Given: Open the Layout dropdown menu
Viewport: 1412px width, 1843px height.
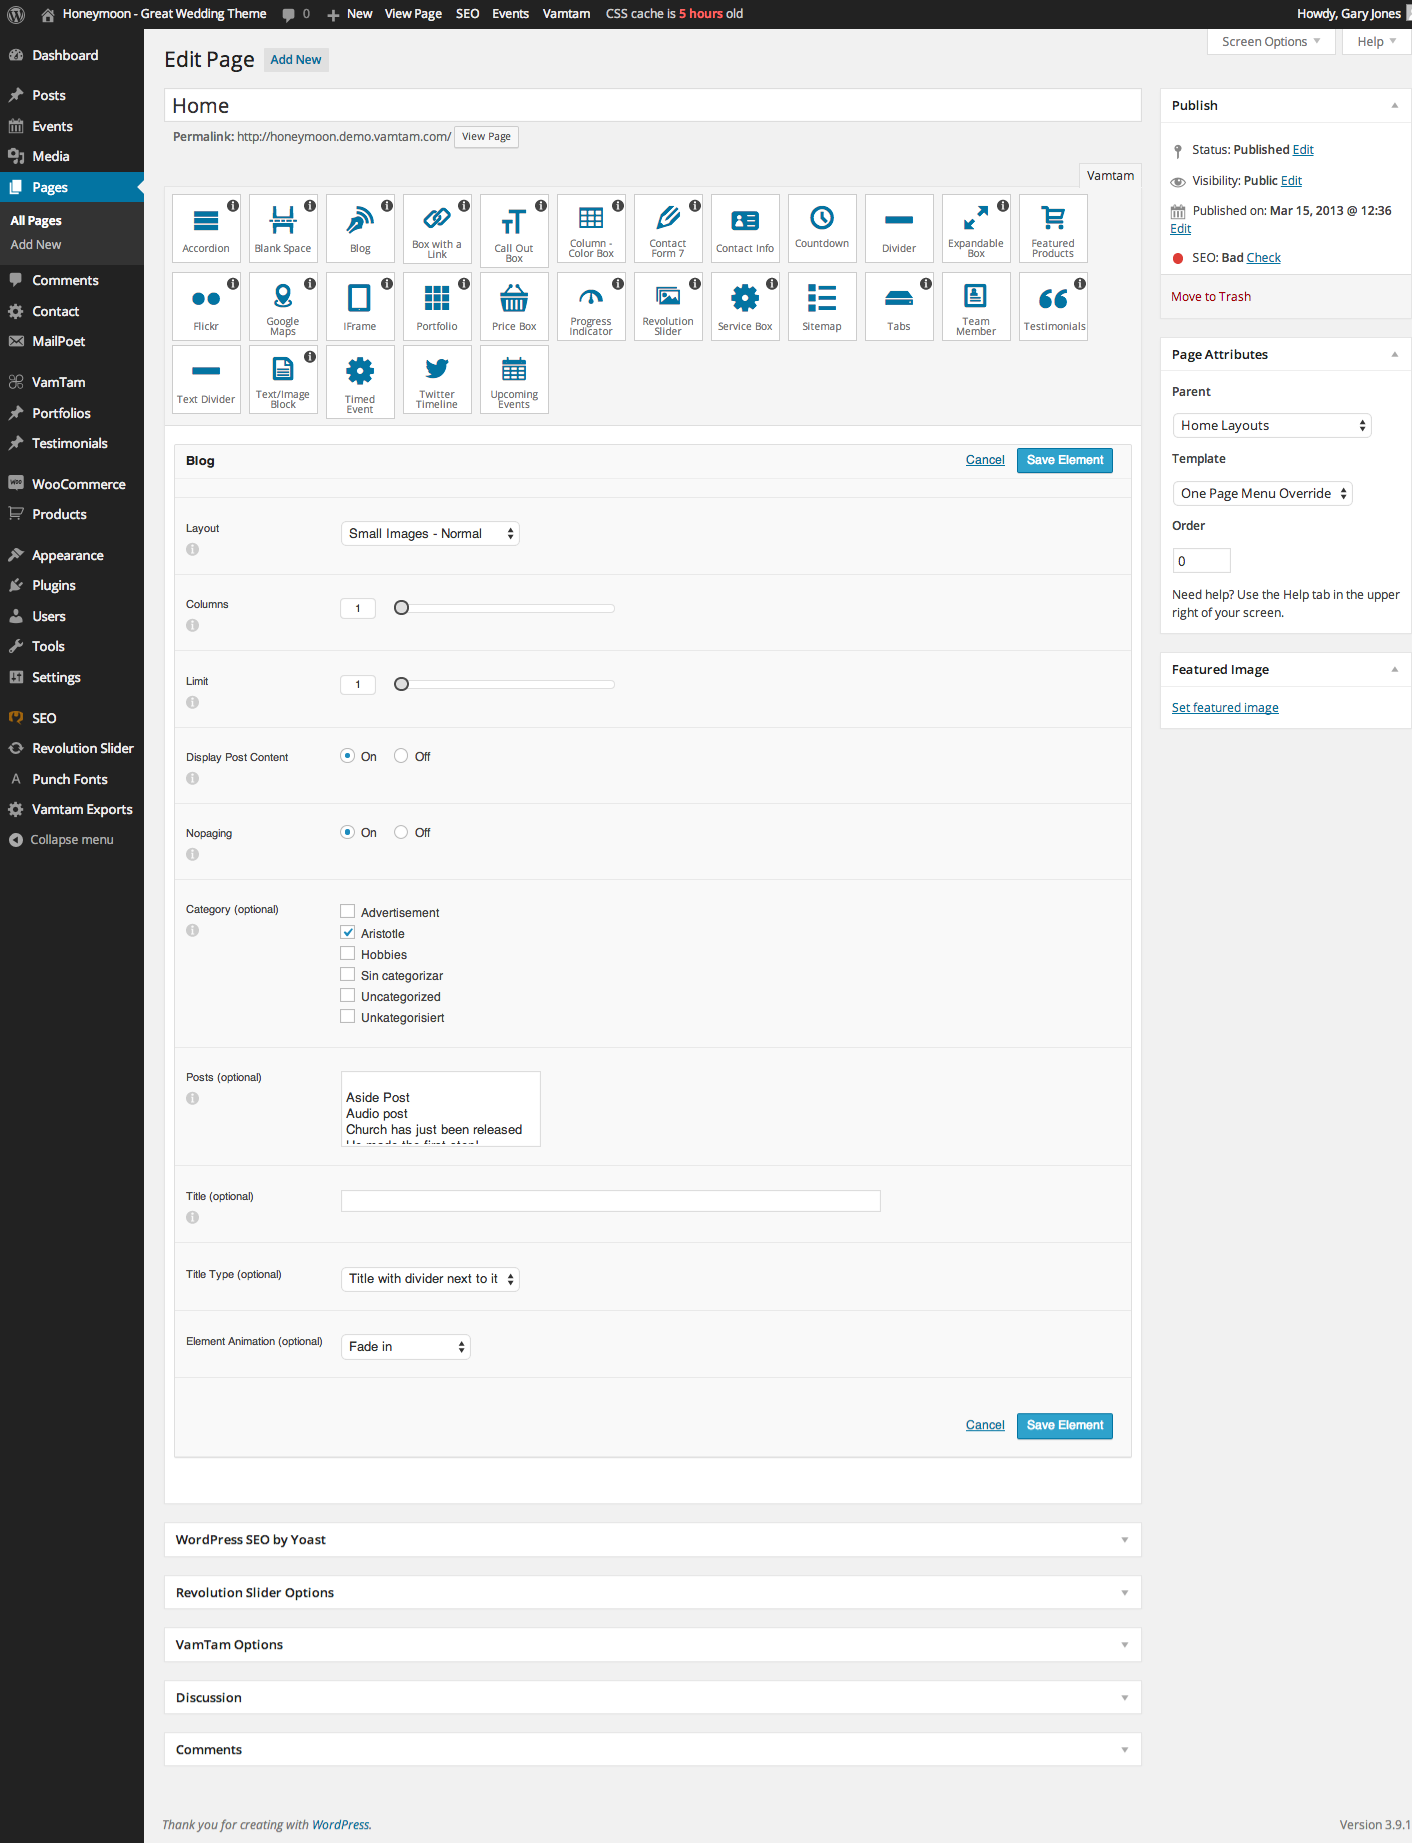Looking at the screenshot, I should [430, 534].
